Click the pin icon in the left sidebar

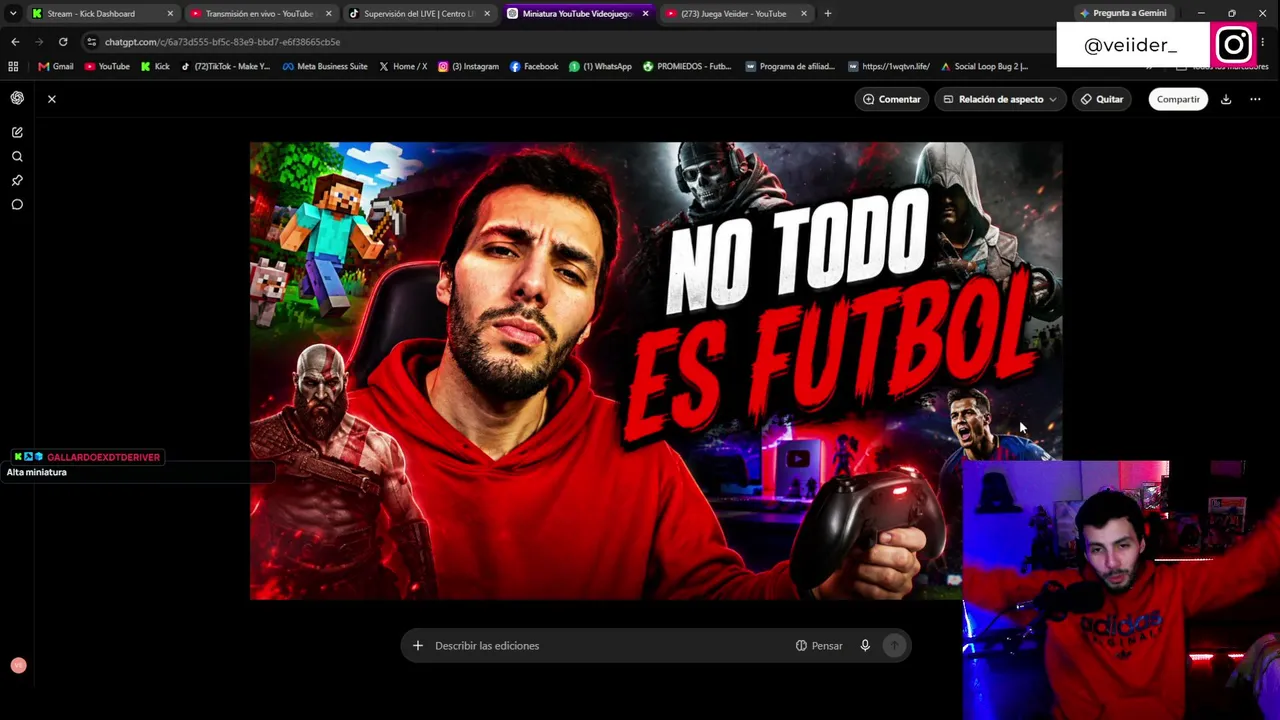click(17, 180)
